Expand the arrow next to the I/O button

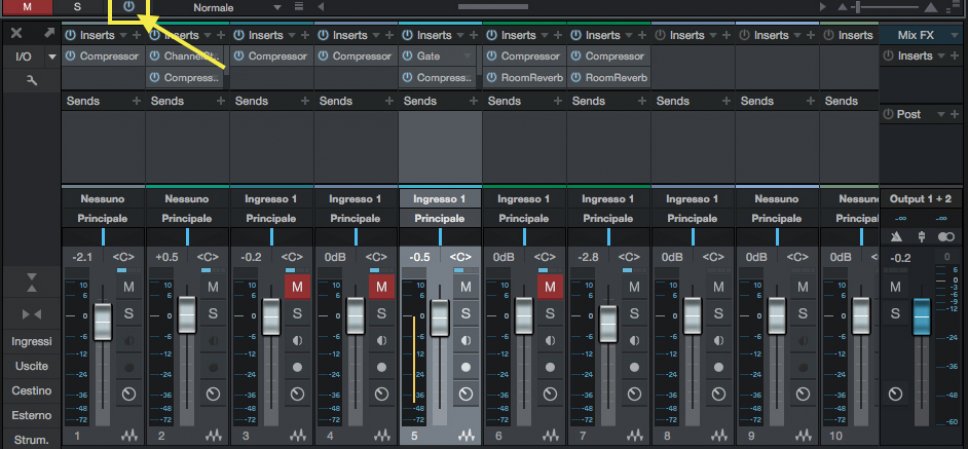52,57
